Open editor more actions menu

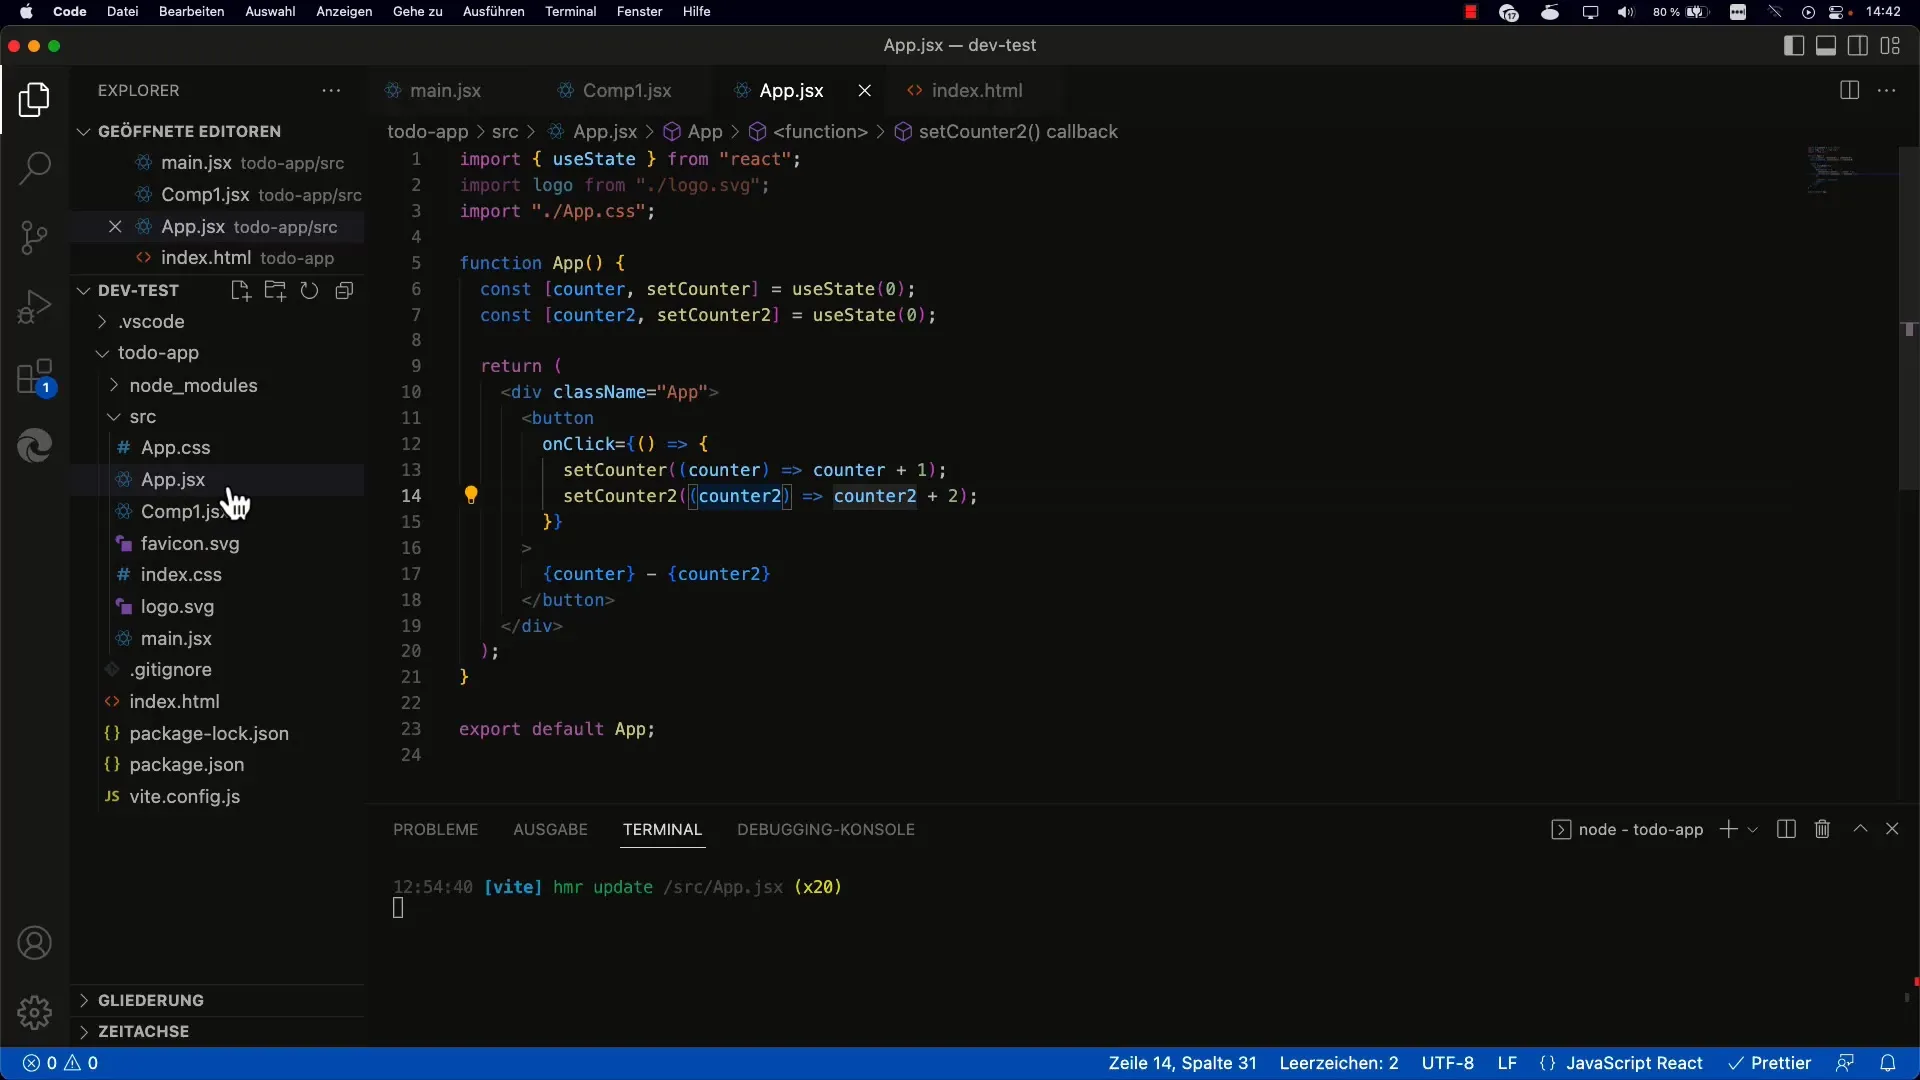1887,91
